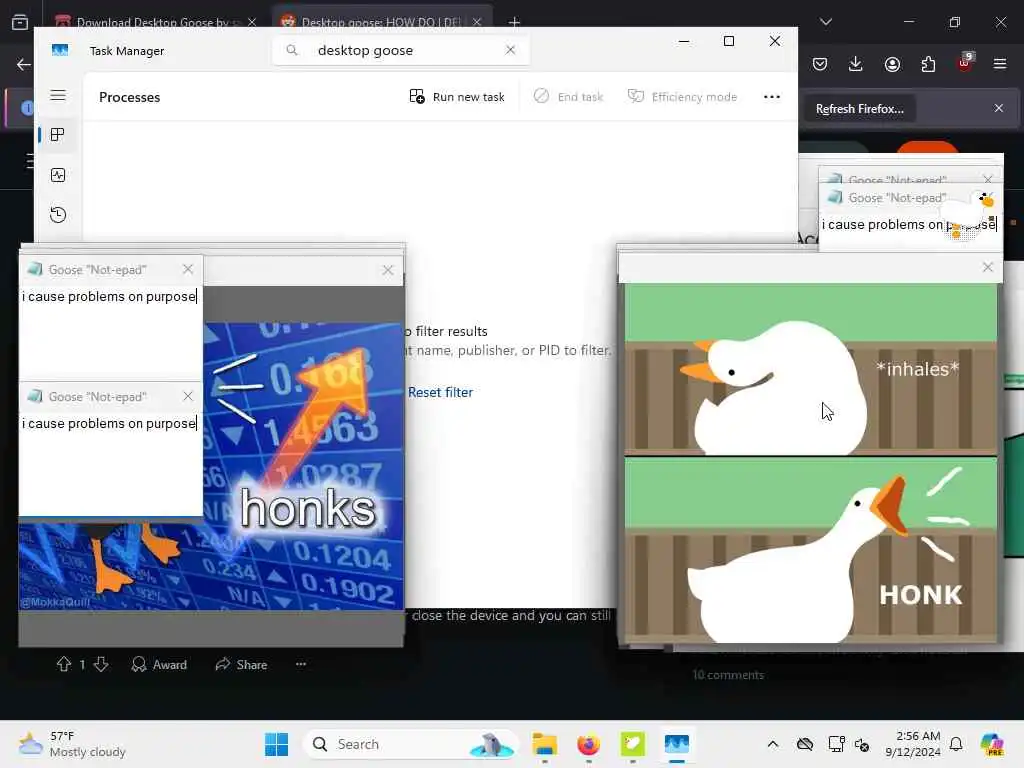This screenshot has width=1024, height=768.
Task: Open Firefox from the taskbar
Action: tap(588, 744)
